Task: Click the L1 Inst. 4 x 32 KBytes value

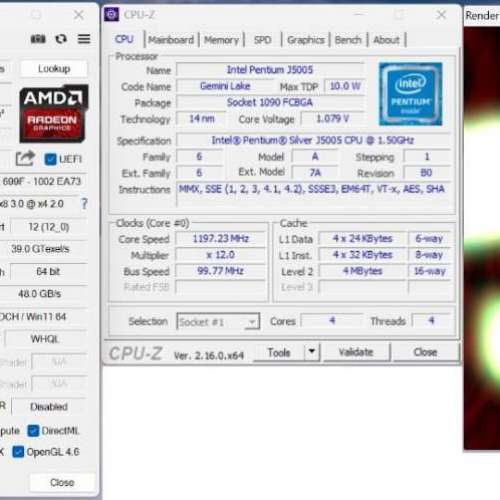Action: (362, 255)
